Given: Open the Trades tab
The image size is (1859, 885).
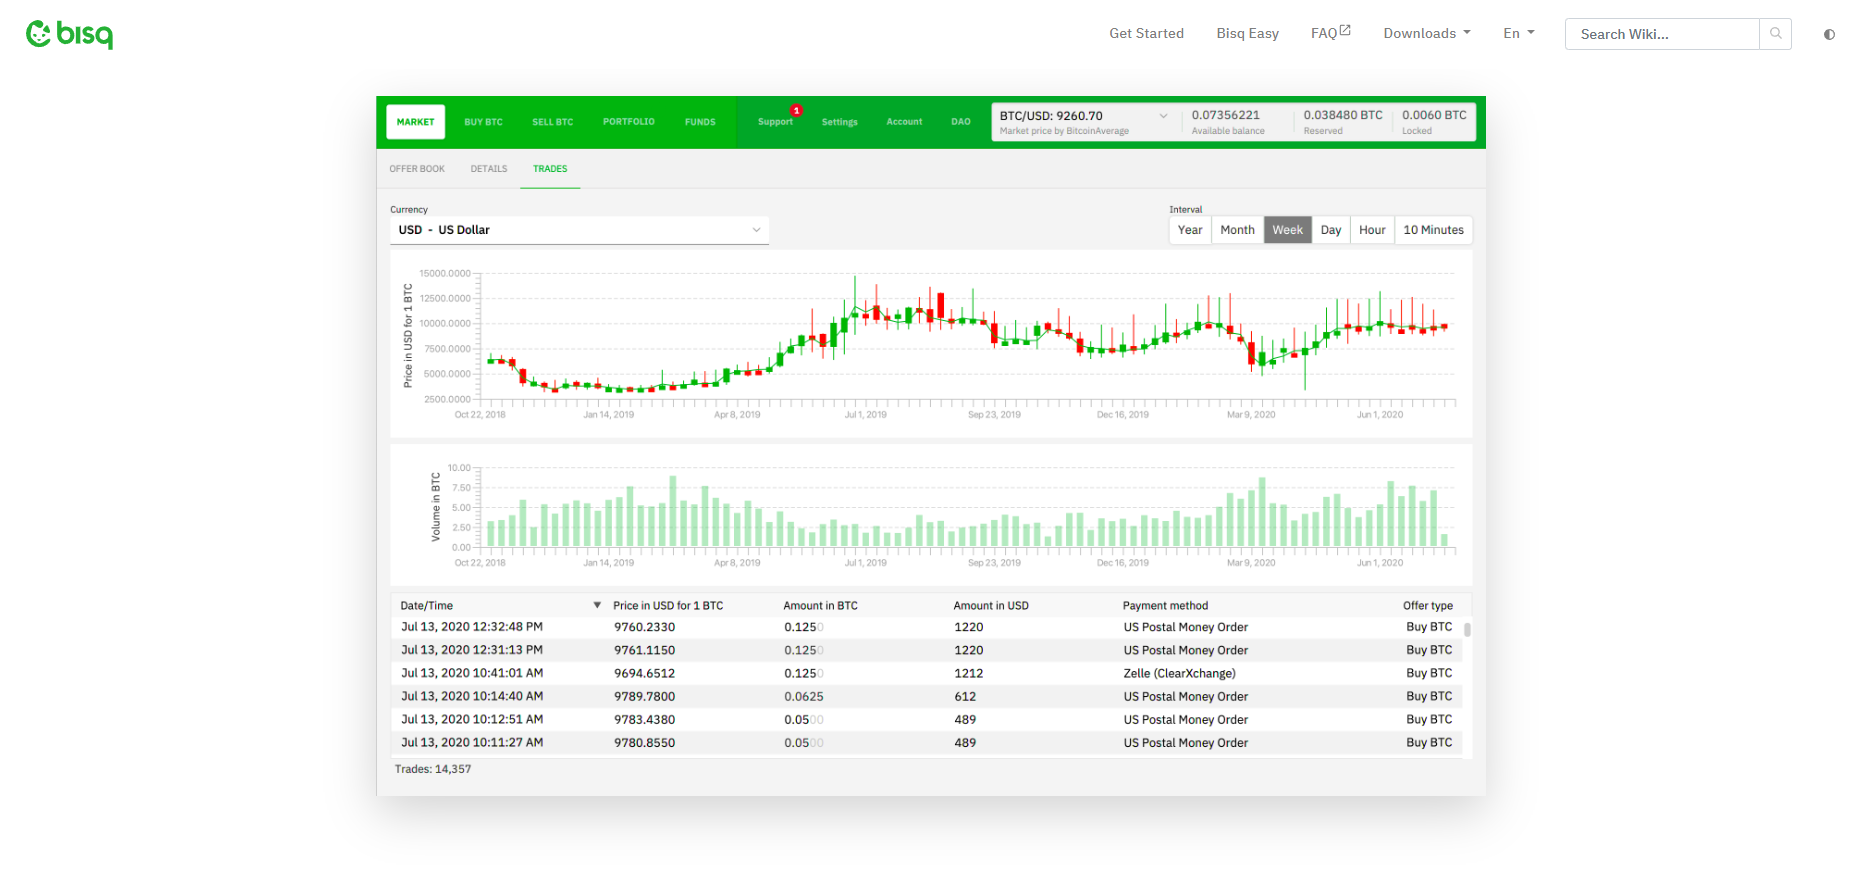Looking at the screenshot, I should click(x=550, y=169).
